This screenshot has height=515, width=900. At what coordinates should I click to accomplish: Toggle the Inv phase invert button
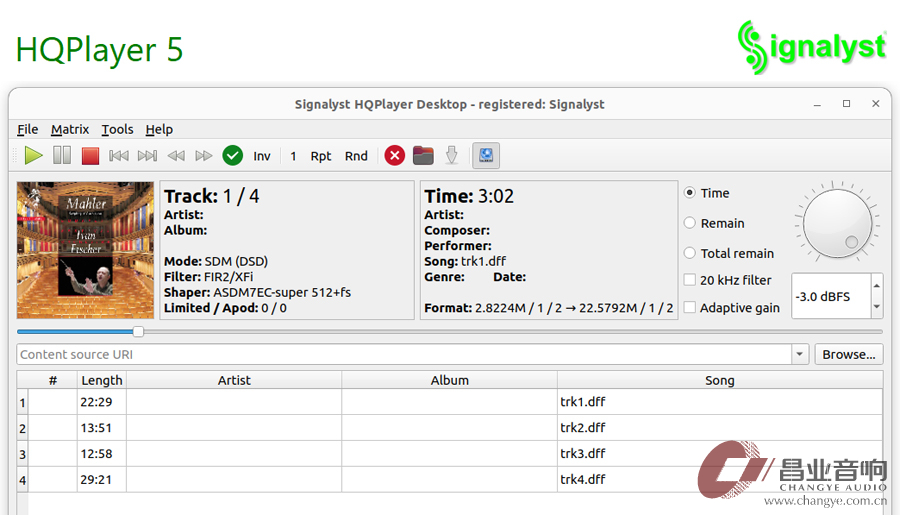pyautogui.click(x=262, y=156)
